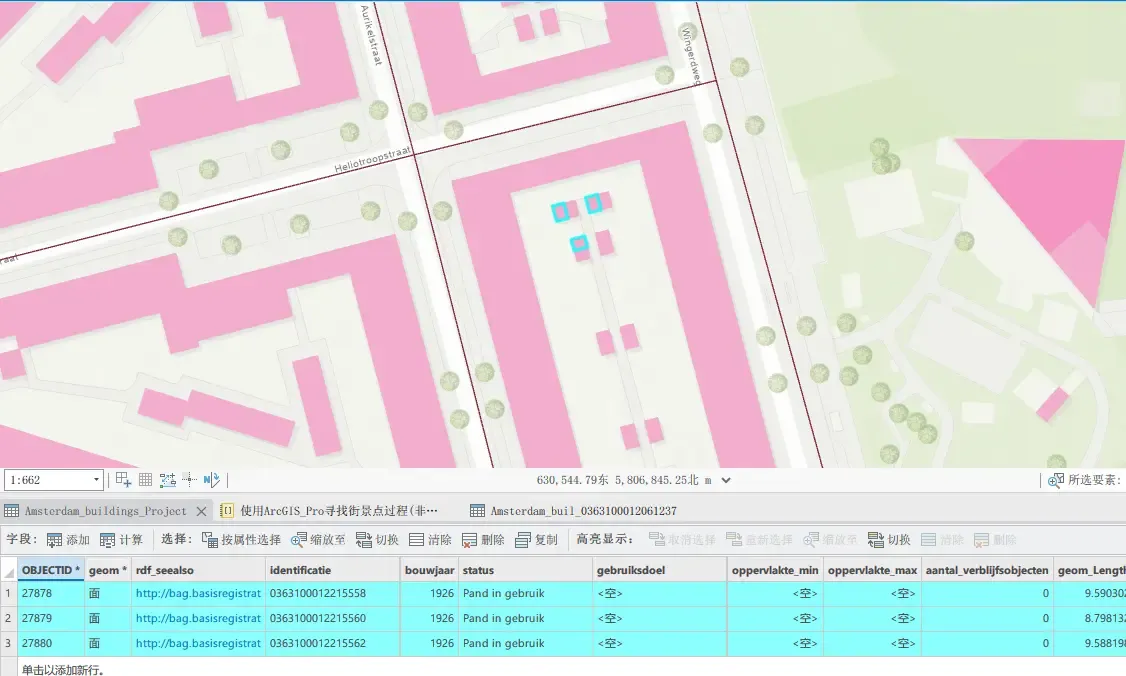Click the fixed zoom in grid icon
The image size is (1126, 676).
coord(124,480)
